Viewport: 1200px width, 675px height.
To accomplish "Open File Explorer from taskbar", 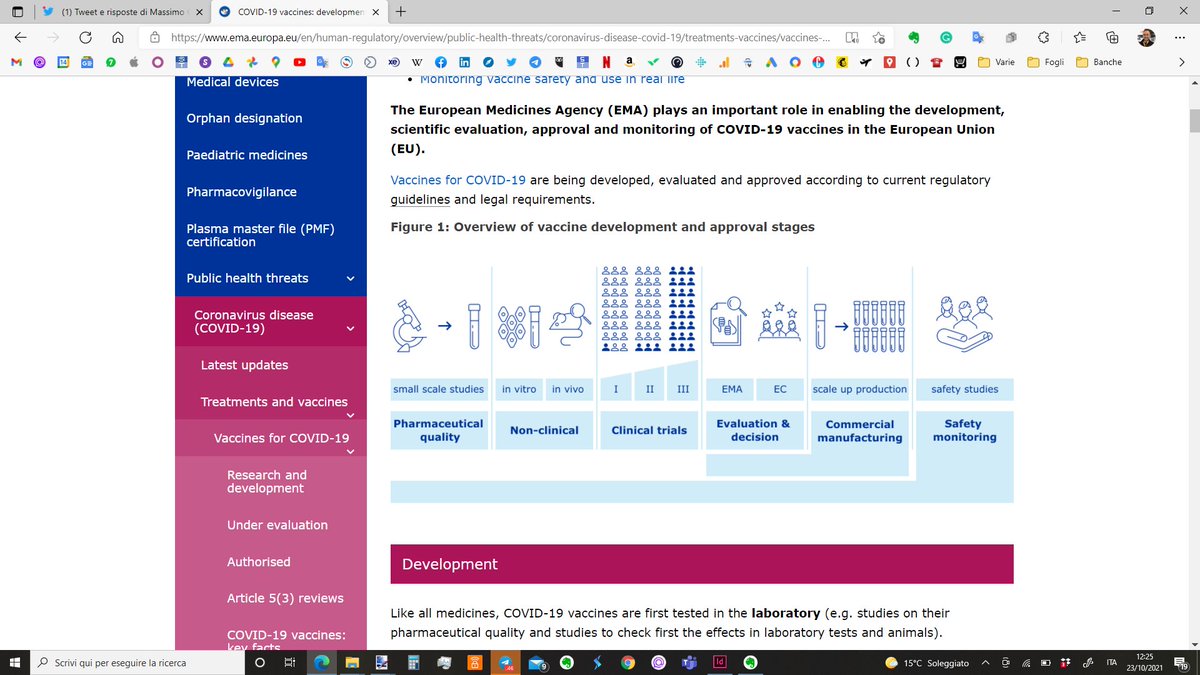I will [x=353, y=662].
